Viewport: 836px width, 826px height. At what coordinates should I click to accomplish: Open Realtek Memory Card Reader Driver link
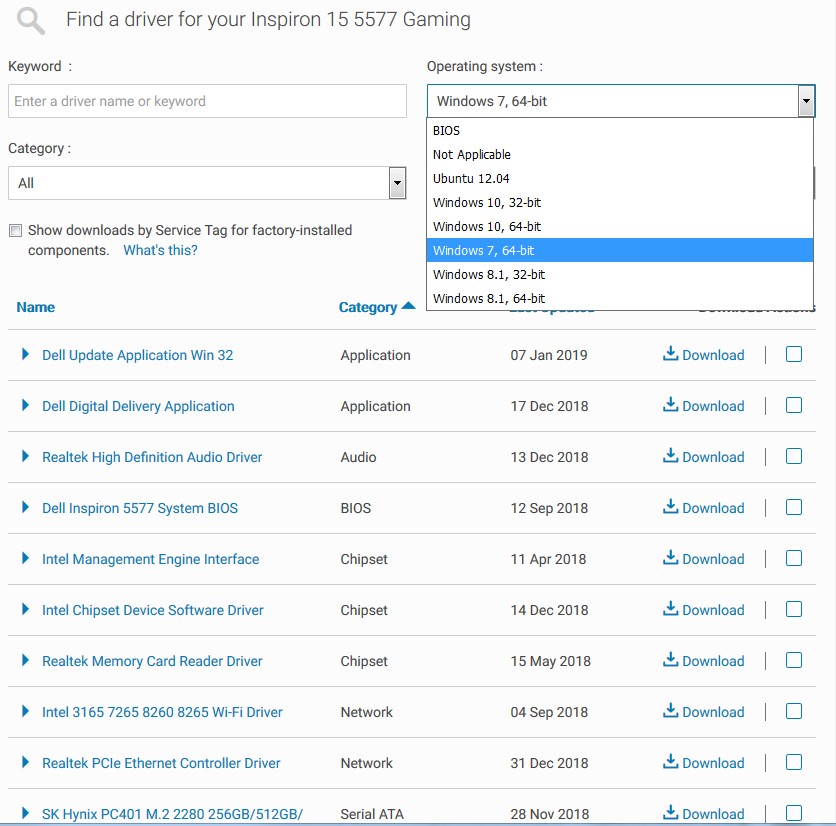[x=152, y=661]
